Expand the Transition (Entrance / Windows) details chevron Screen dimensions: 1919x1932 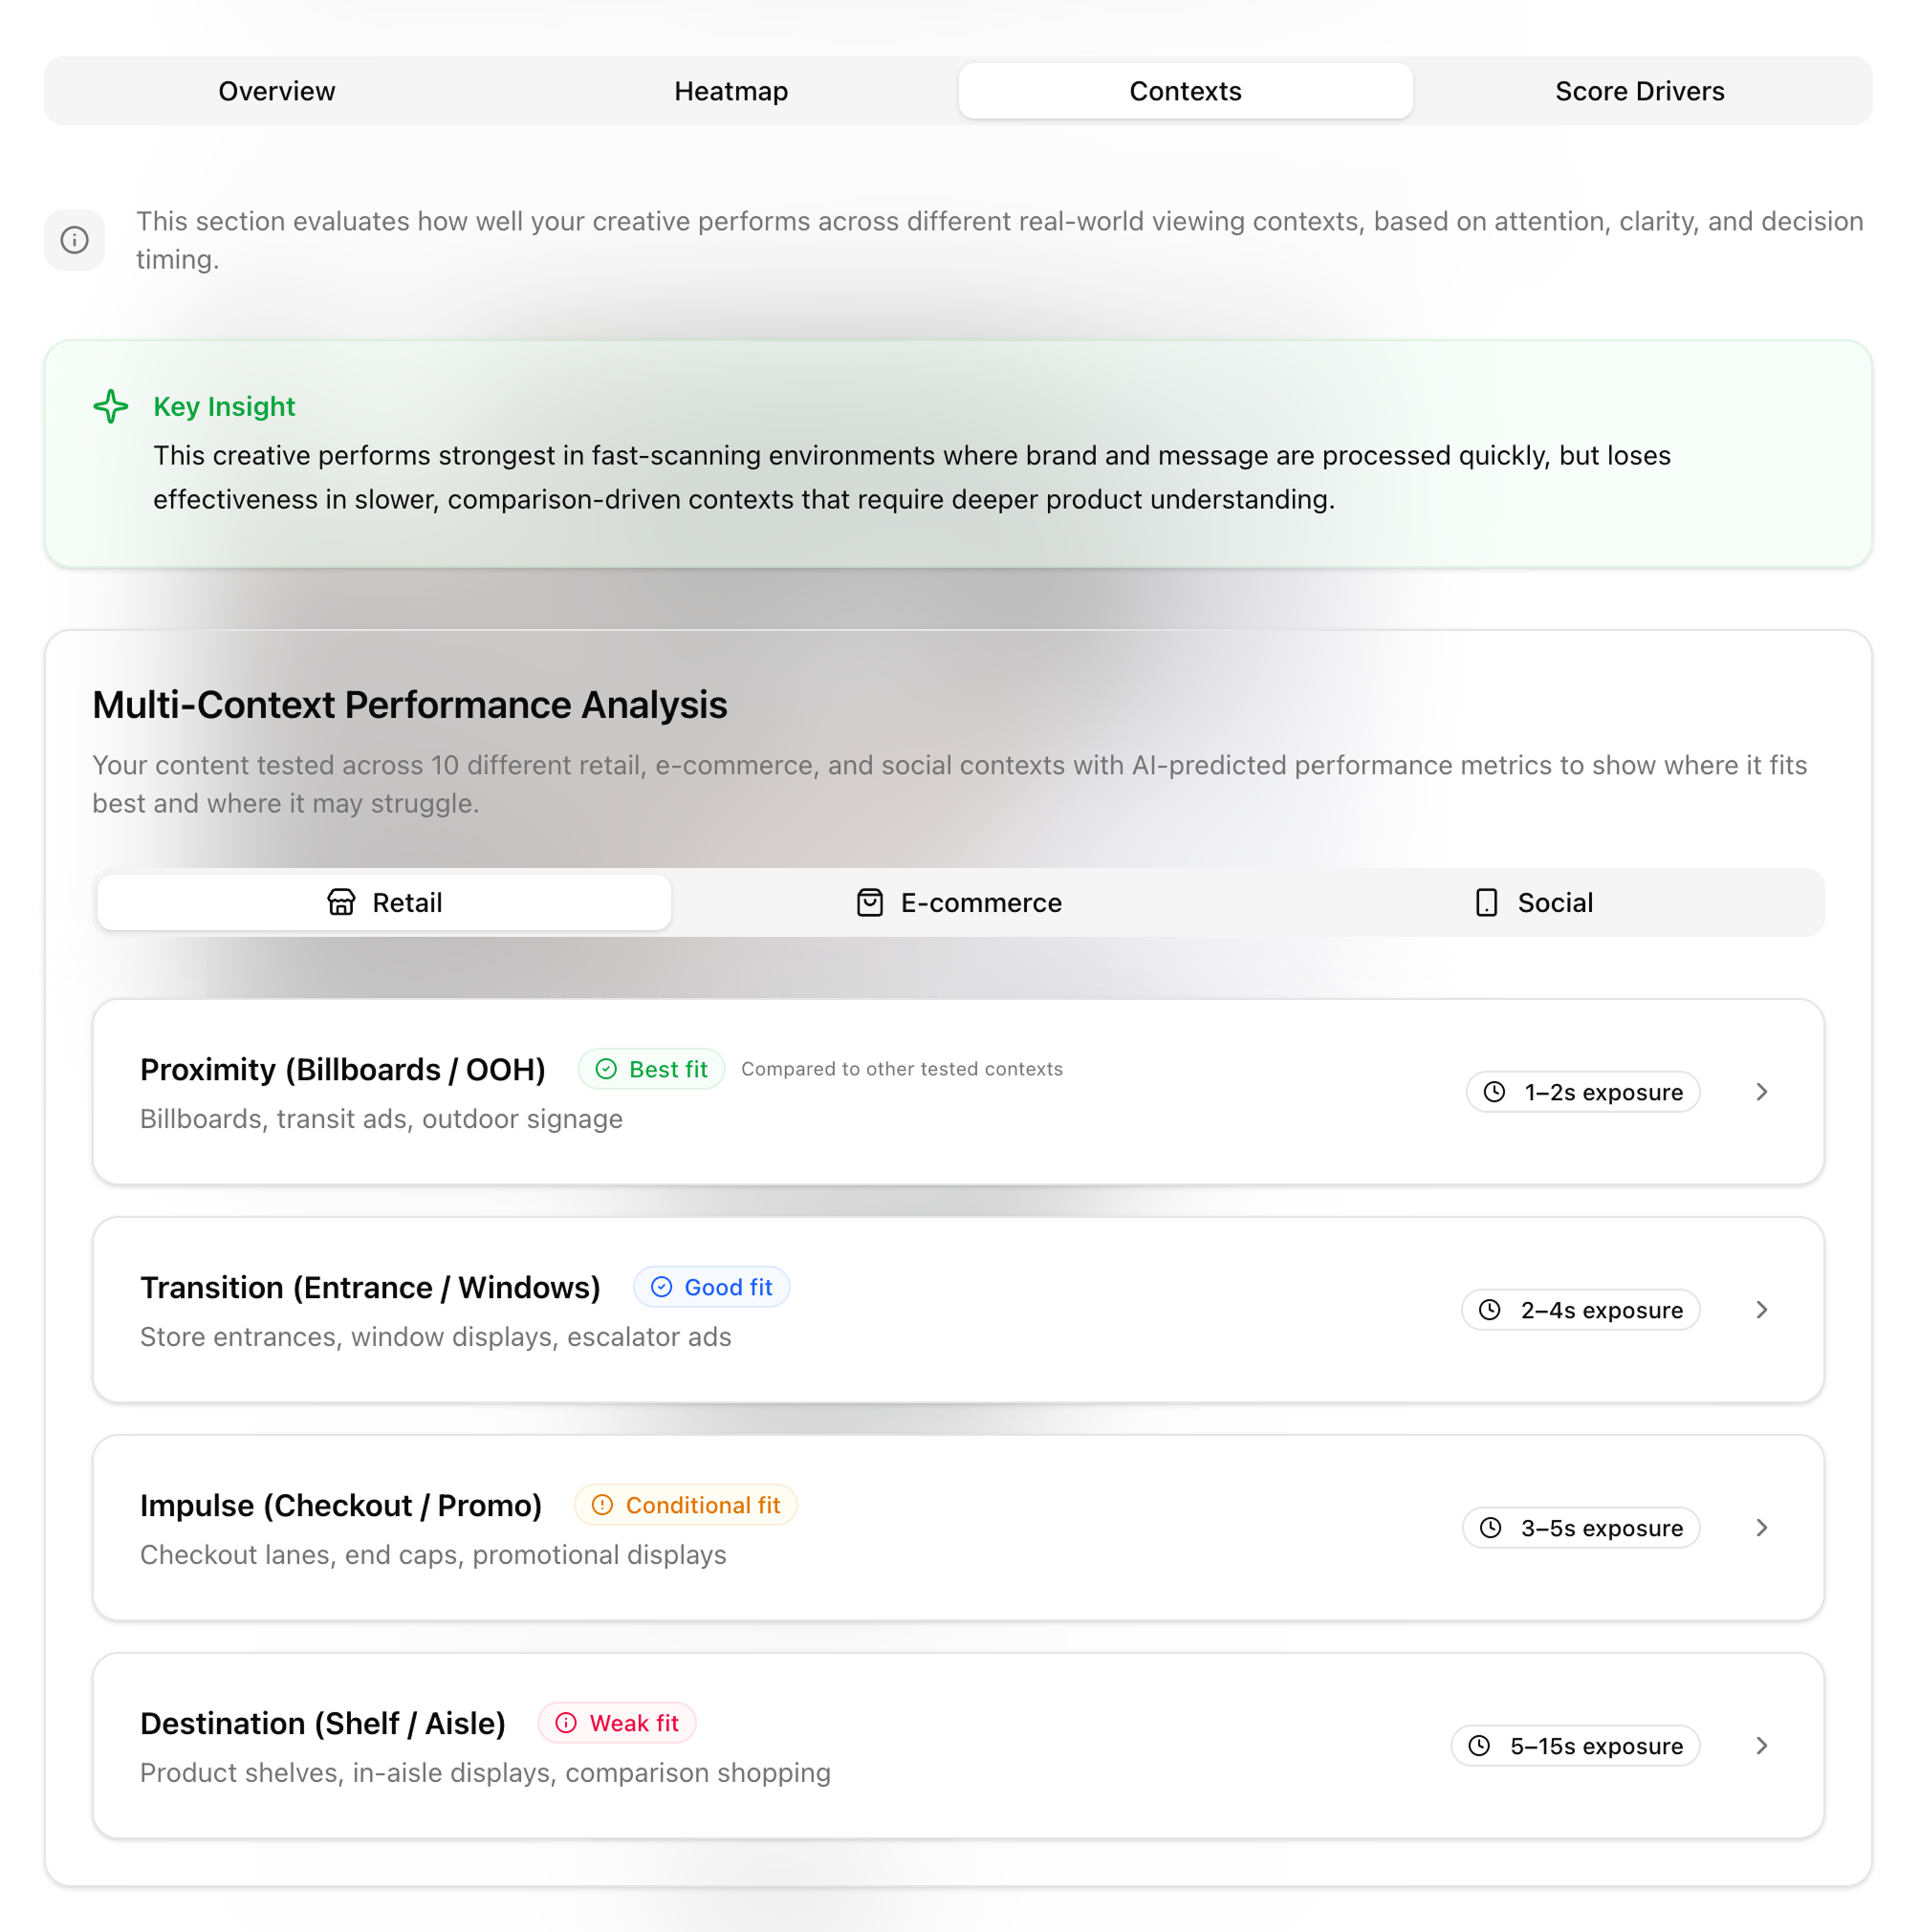pos(1762,1310)
